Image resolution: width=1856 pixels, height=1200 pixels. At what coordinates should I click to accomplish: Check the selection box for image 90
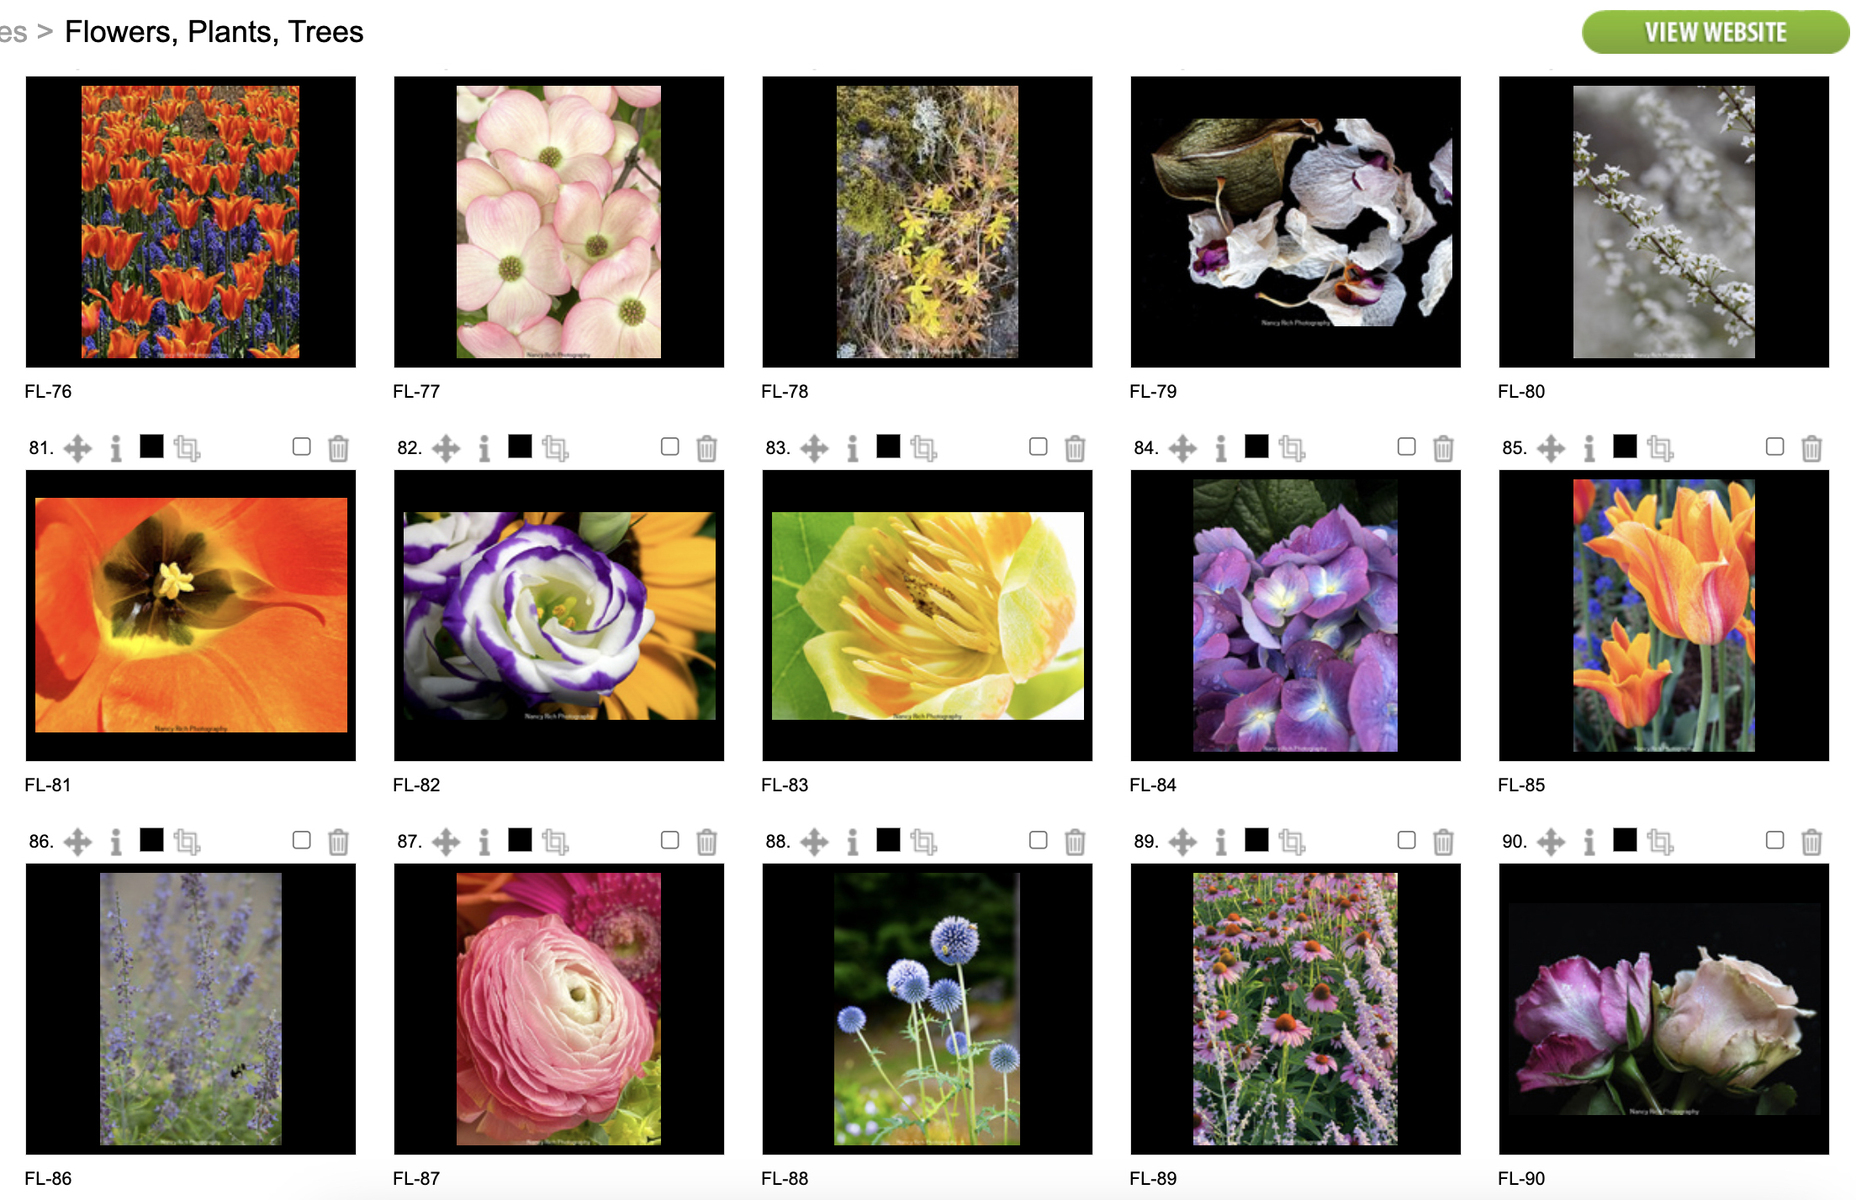pyautogui.click(x=1775, y=840)
